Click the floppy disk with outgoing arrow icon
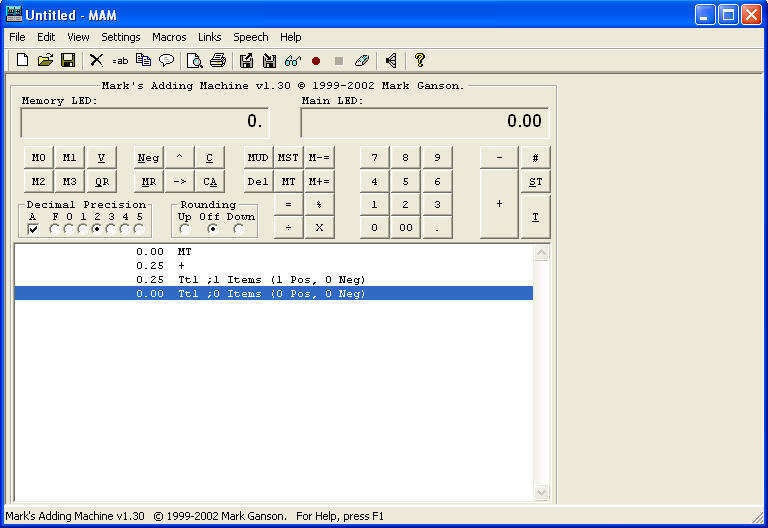Viewport: 768px width, 528px height. (246, 60)
